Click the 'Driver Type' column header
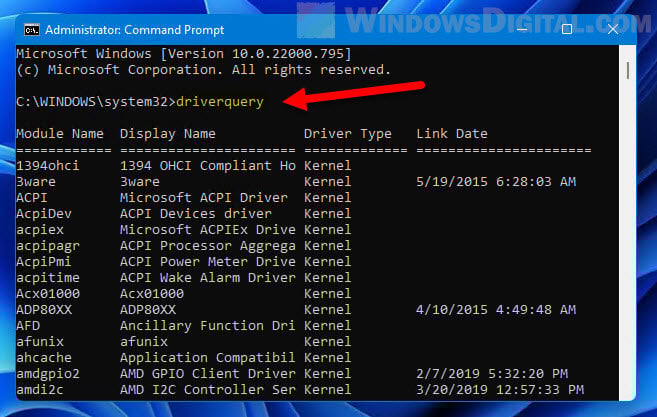Viewport: 657px width, 417px height. coord(348,134)
